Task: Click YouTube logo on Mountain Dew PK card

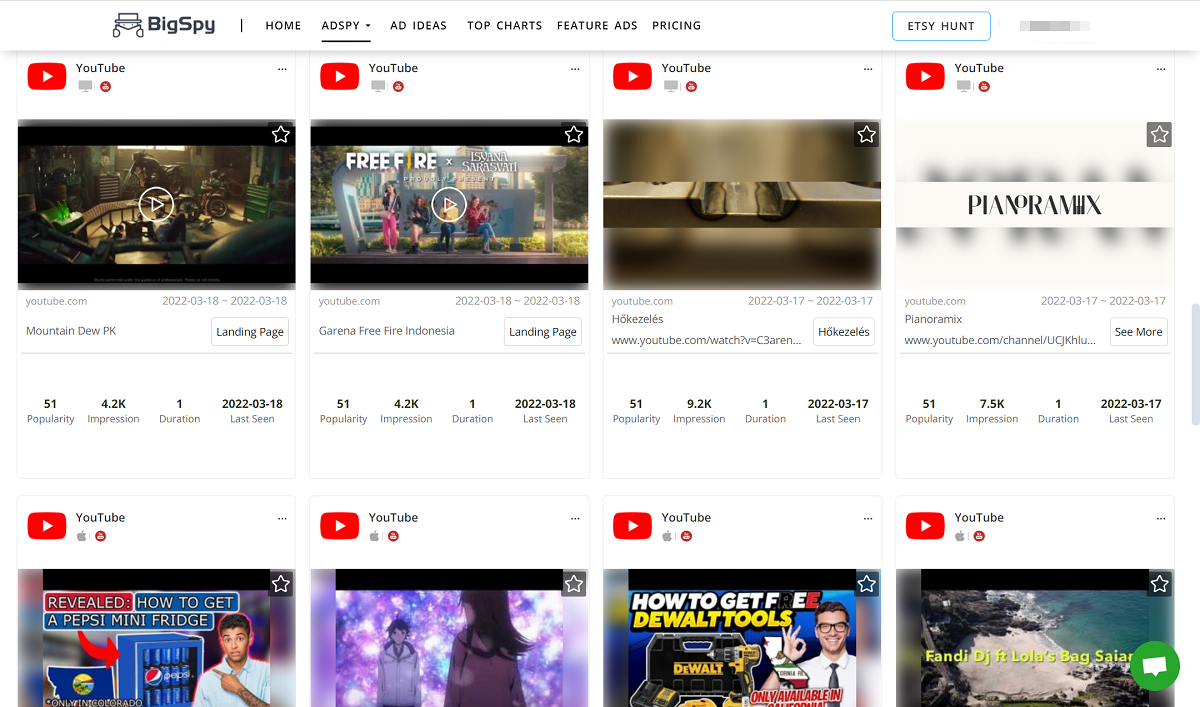Action: coord(47,77)
